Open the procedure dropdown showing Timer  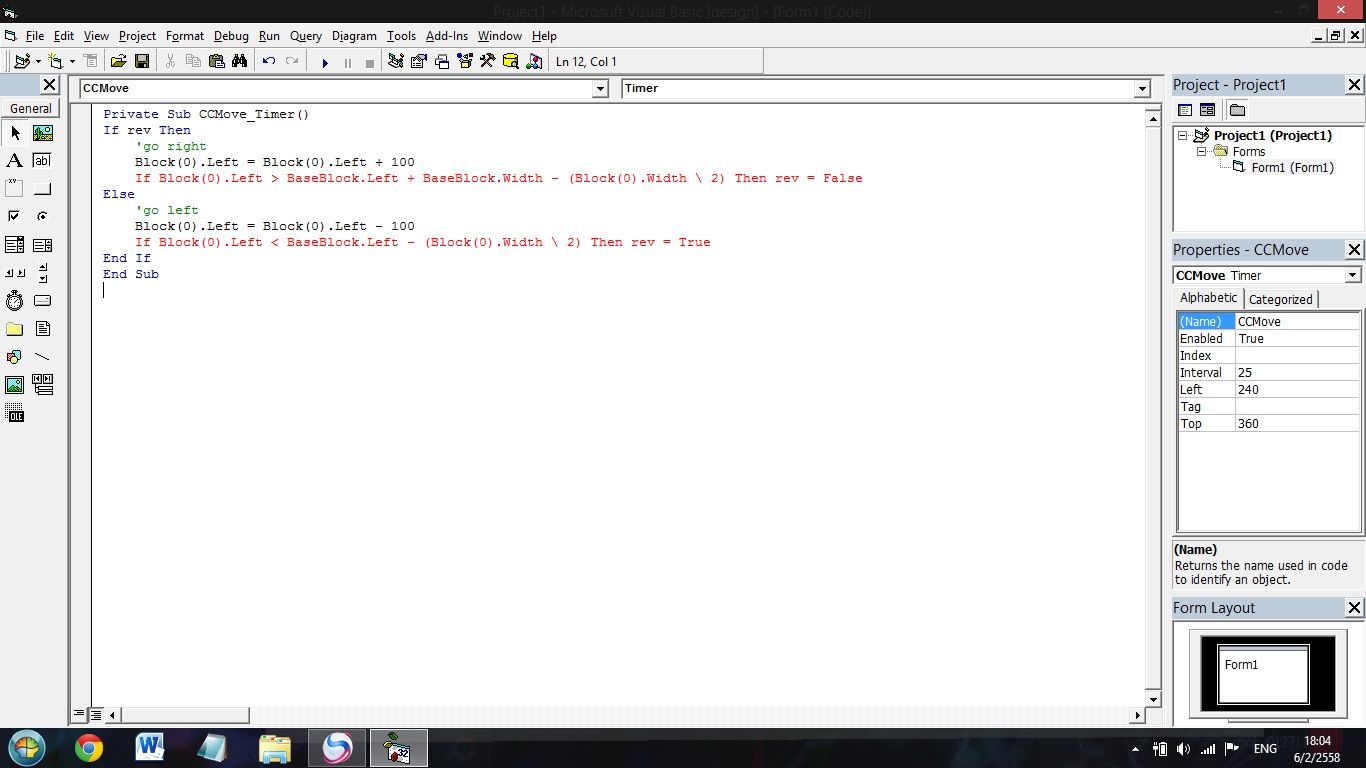(1141, 88)
